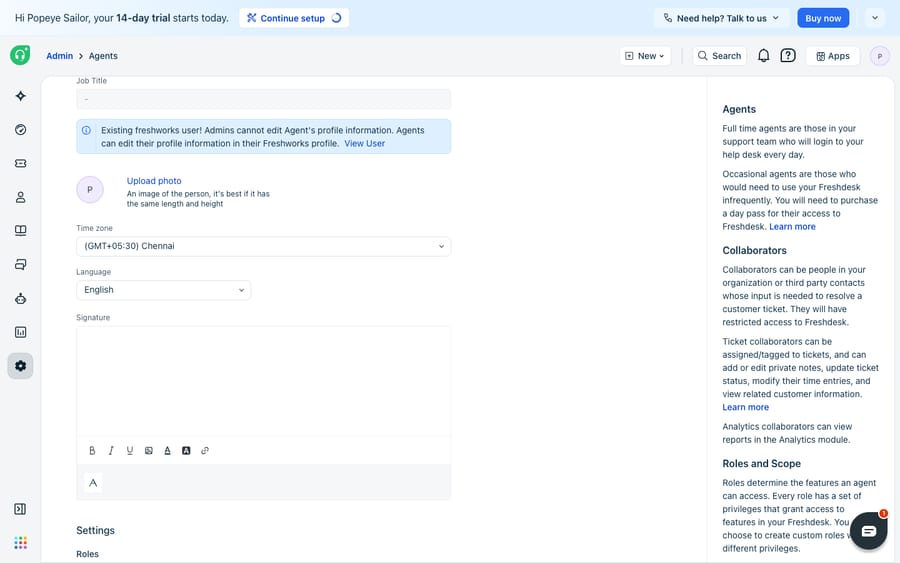
Task: Expand the sidebar using panel toggle icon
Action: pos(20,509)
